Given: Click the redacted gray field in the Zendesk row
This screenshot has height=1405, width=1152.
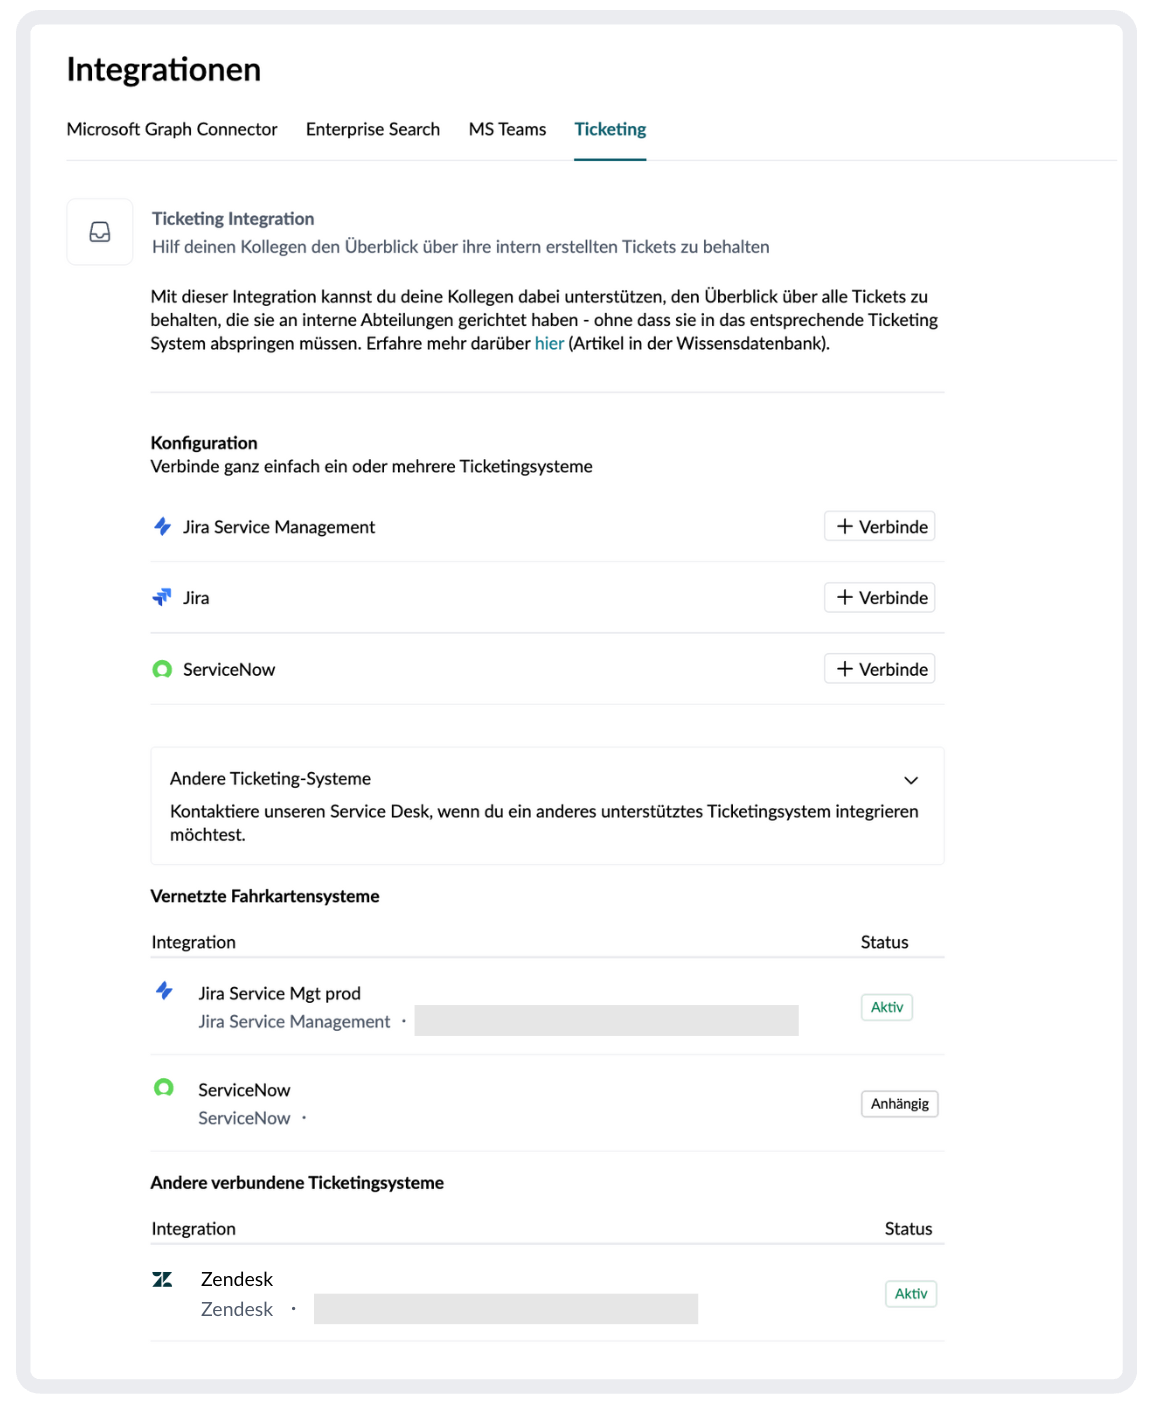Looking at the screenshot, I should (506, 1309).
